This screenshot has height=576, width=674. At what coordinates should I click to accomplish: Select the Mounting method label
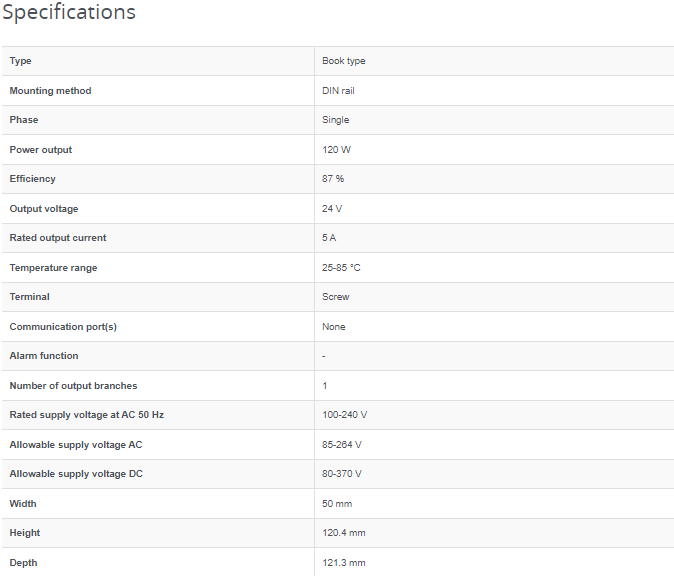click(x=50, y=91)
